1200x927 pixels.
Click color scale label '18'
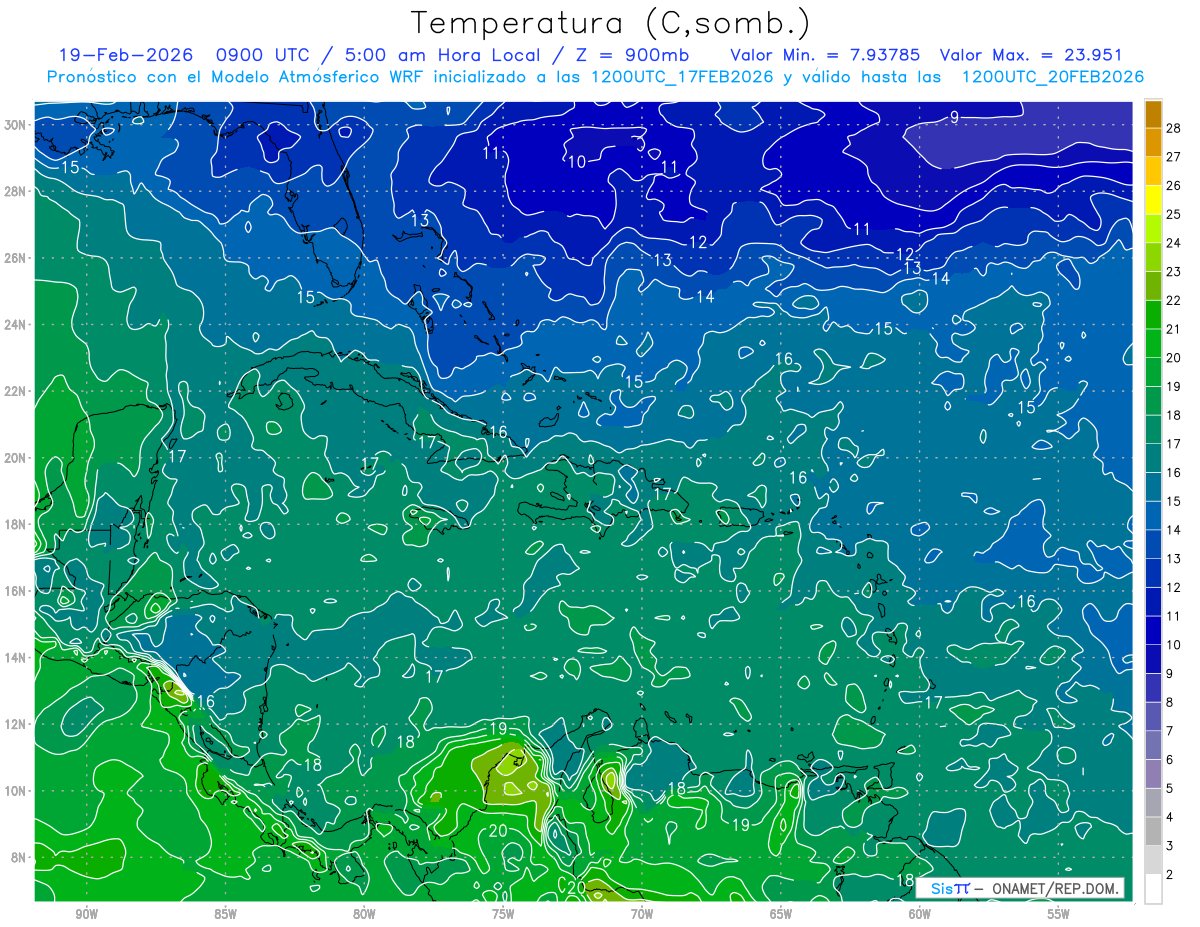1174,415
